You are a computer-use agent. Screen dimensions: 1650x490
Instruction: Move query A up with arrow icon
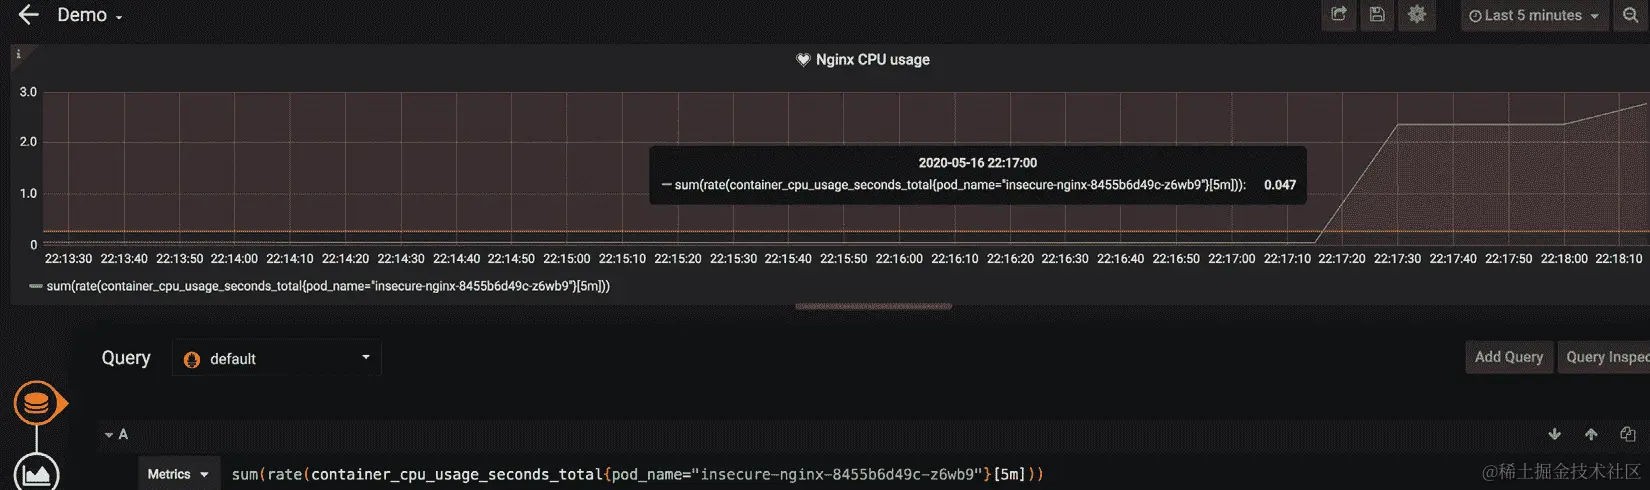pos(1591,434)
